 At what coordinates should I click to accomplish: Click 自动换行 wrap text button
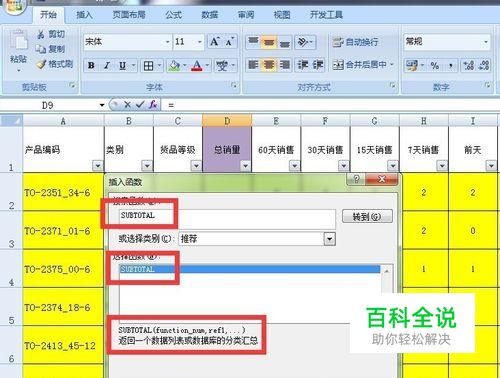pos(355,42)
